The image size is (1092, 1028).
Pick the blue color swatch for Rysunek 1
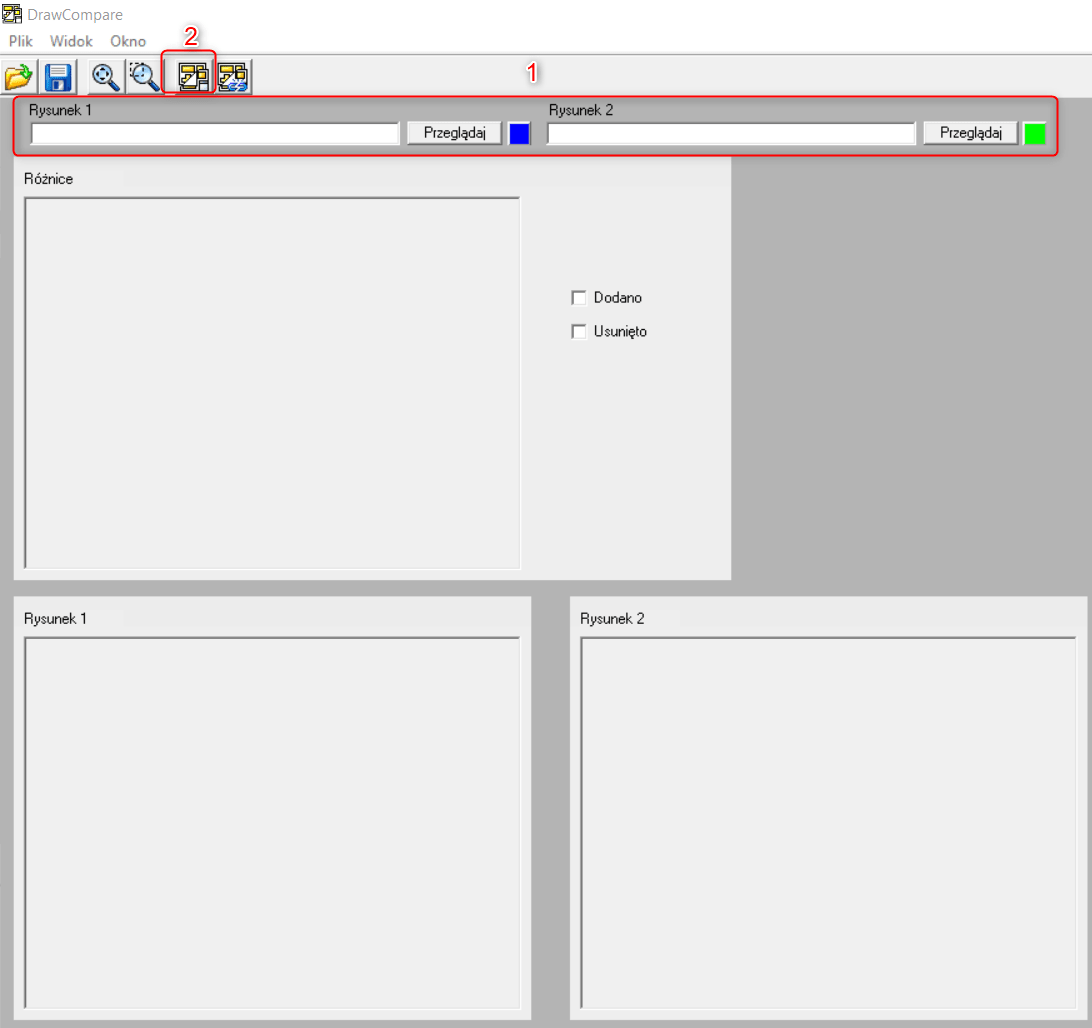[520, 133]
